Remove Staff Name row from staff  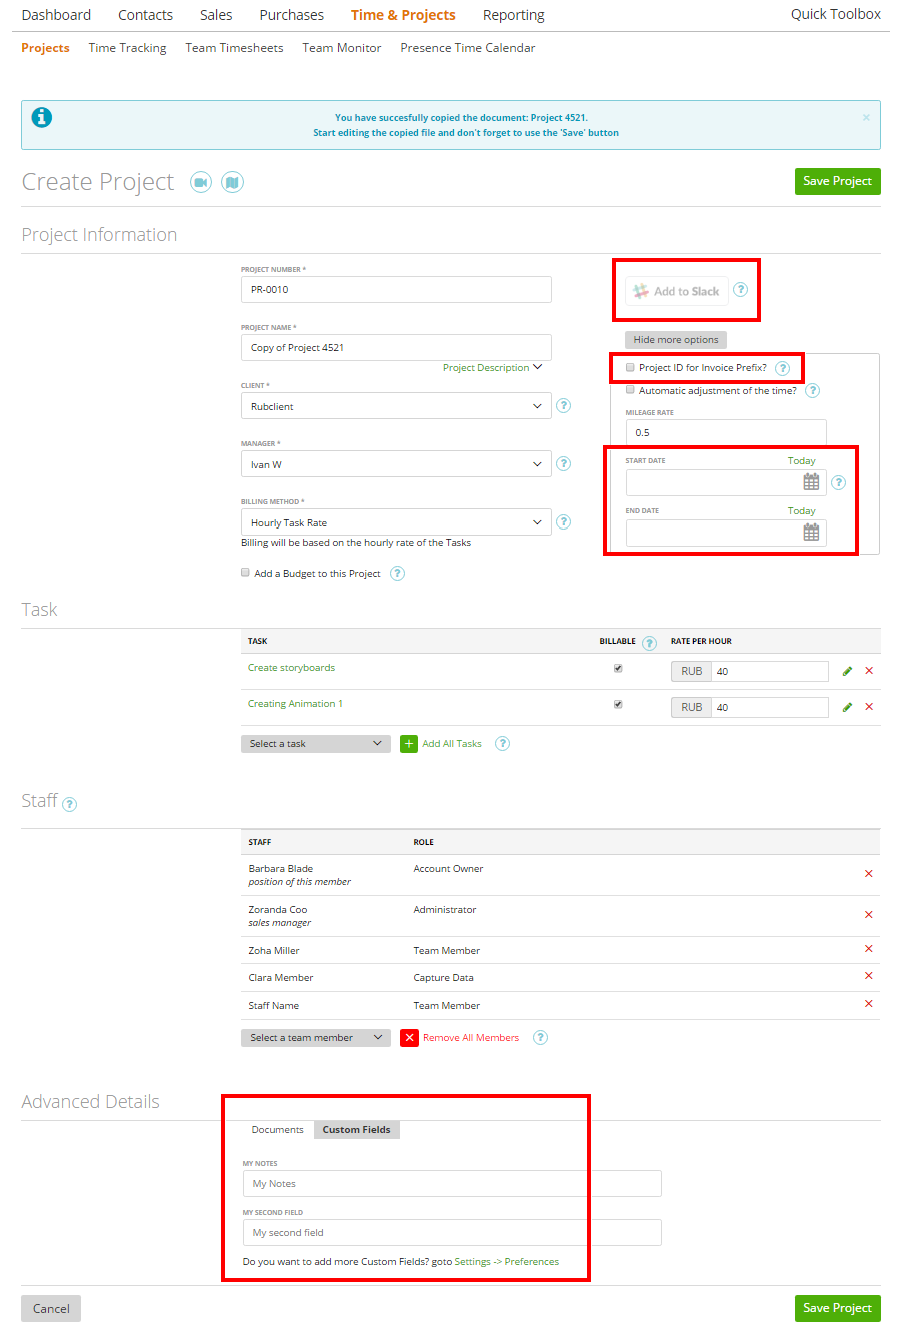pyautogui.click(x=869, y=1004)
